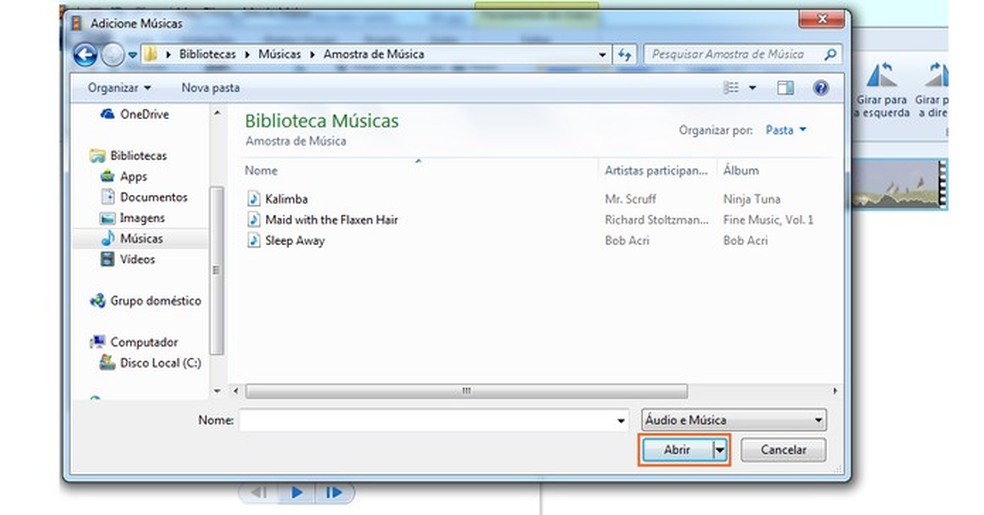Open the Vídeos library
984x515 pixels.
tap(128, 259)
